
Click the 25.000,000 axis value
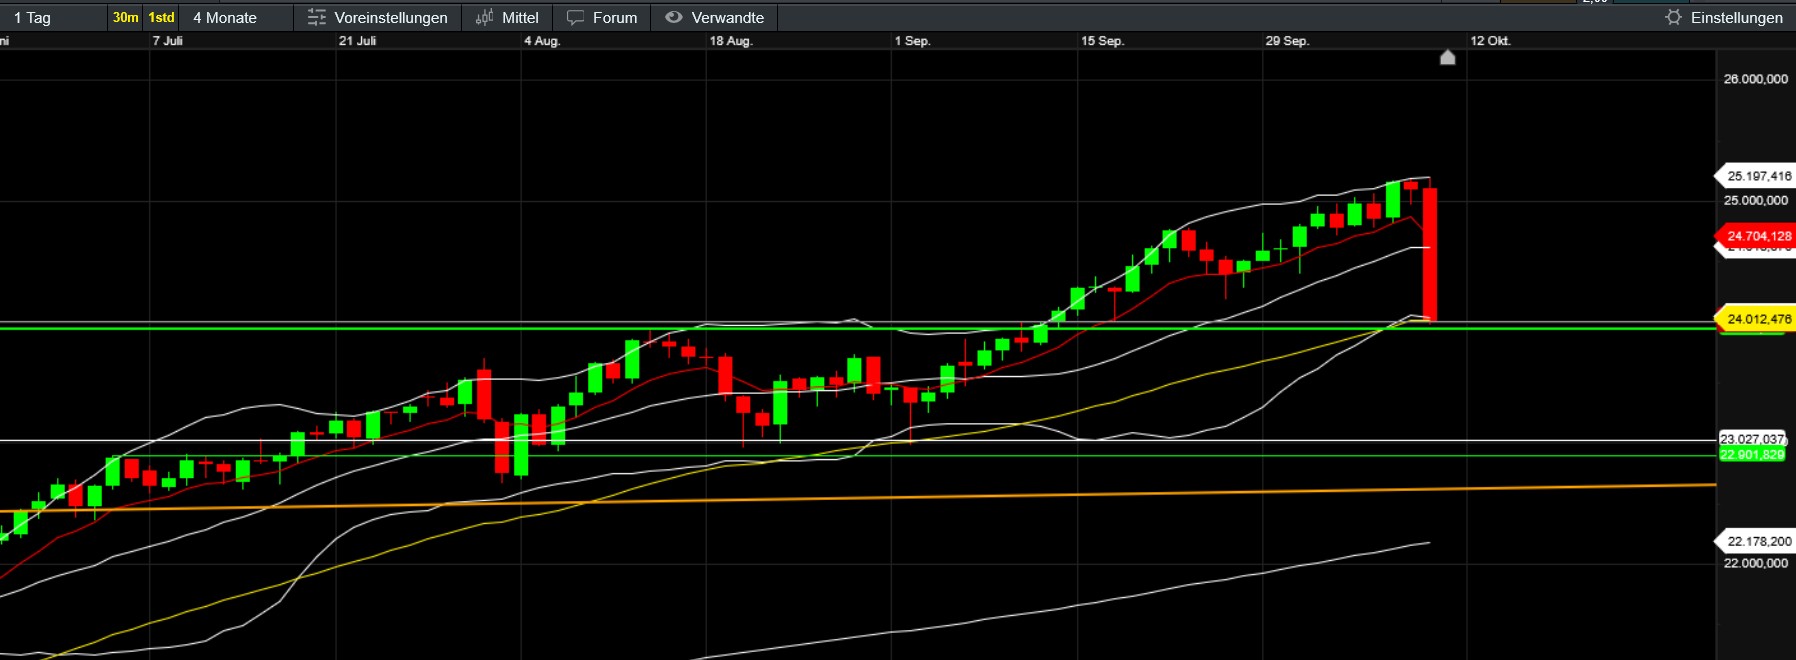(x=1756, y=200)
